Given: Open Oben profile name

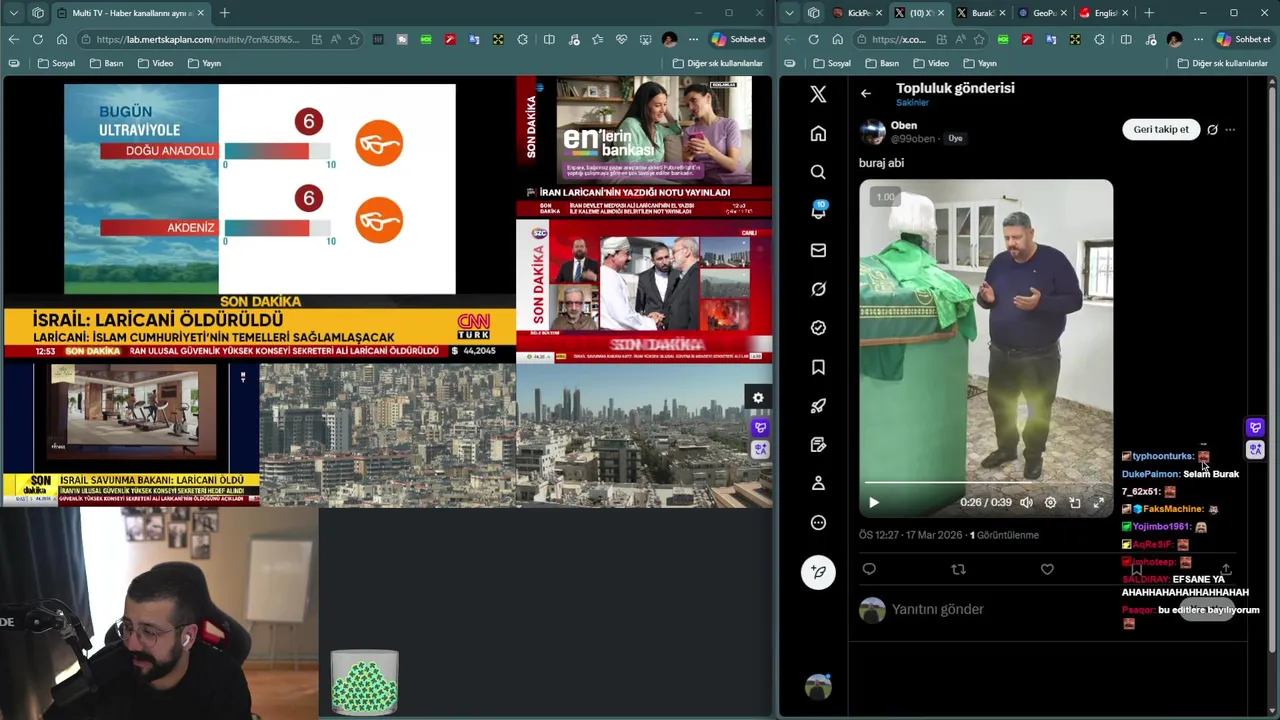Looking at the screenshot, I should tap(904, 126).
